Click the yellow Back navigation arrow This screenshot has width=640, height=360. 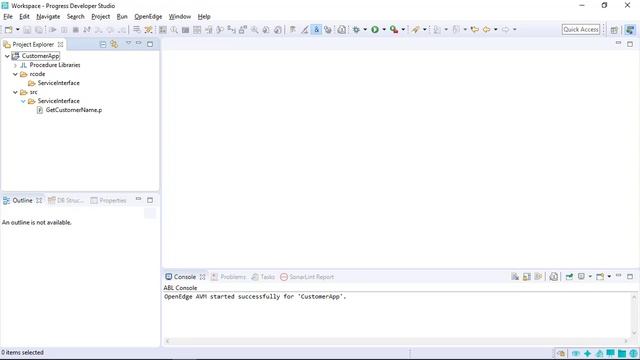pos(487,30)
